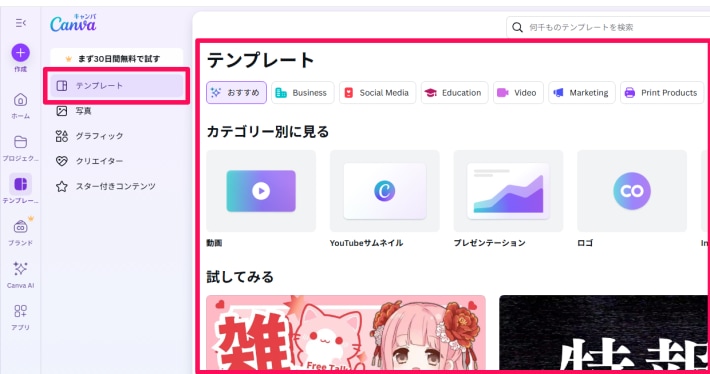This screenshot has height=374, width=710.
Task: Open the ロゴ category thumbnail
Action: tap(632, 191)
